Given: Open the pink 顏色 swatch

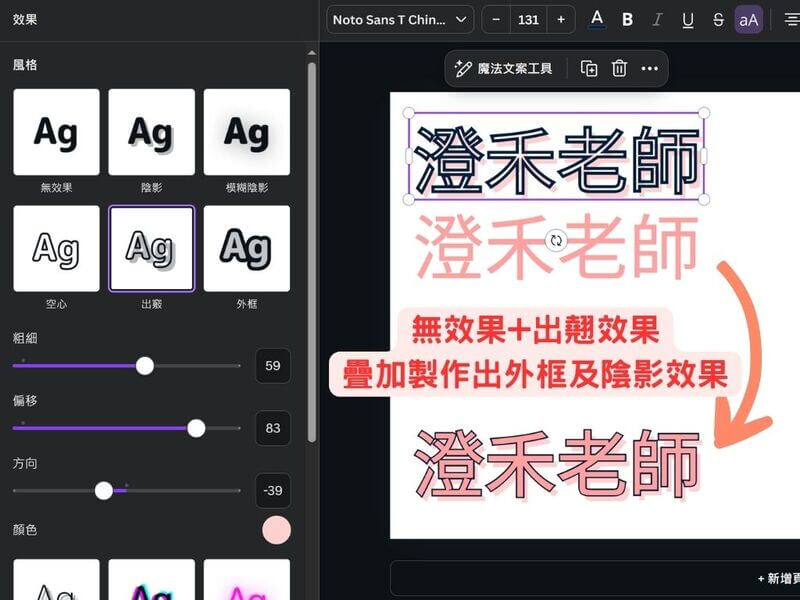Looking at the screenshot, I should coord(276,530).
